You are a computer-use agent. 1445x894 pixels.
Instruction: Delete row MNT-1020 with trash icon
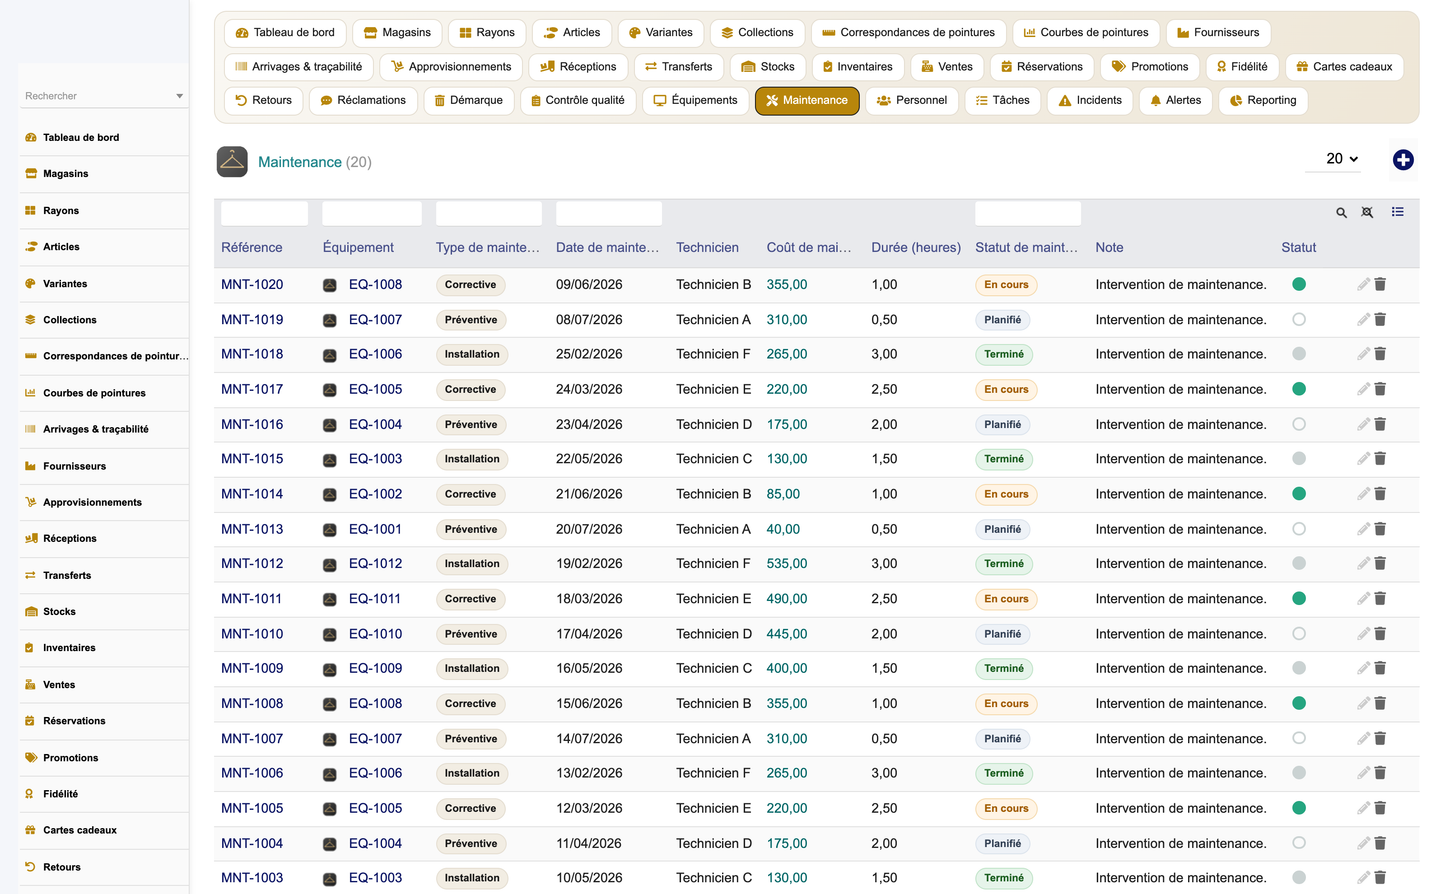[x=1380, y=284]
